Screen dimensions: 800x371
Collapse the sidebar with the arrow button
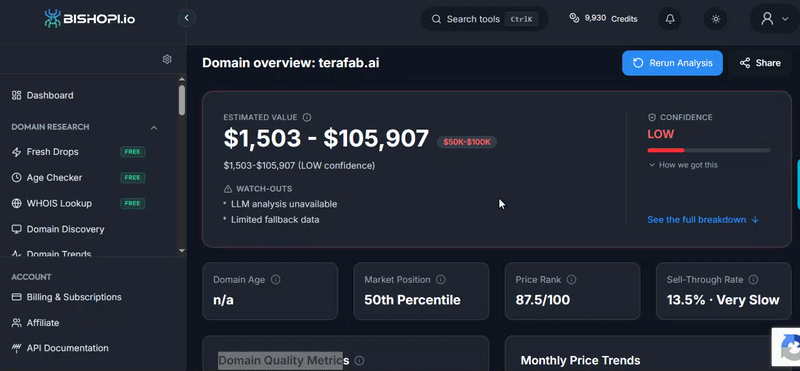186,18
